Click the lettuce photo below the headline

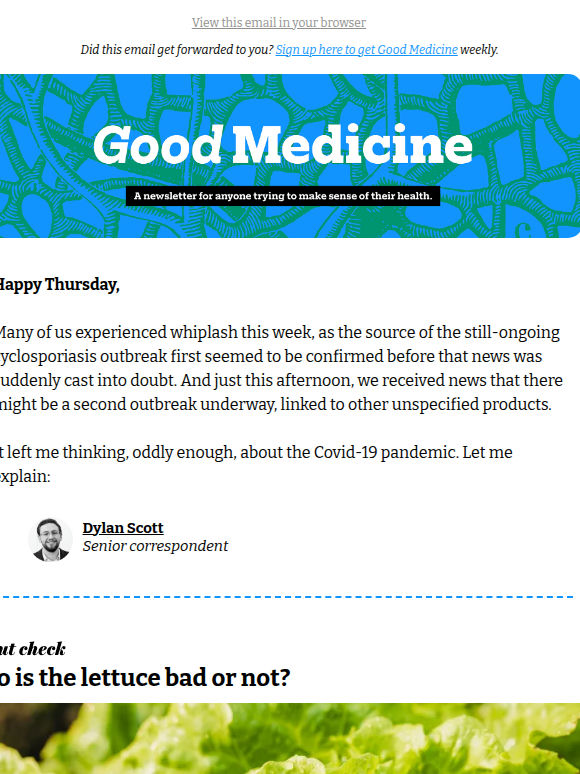coord(290,738)
